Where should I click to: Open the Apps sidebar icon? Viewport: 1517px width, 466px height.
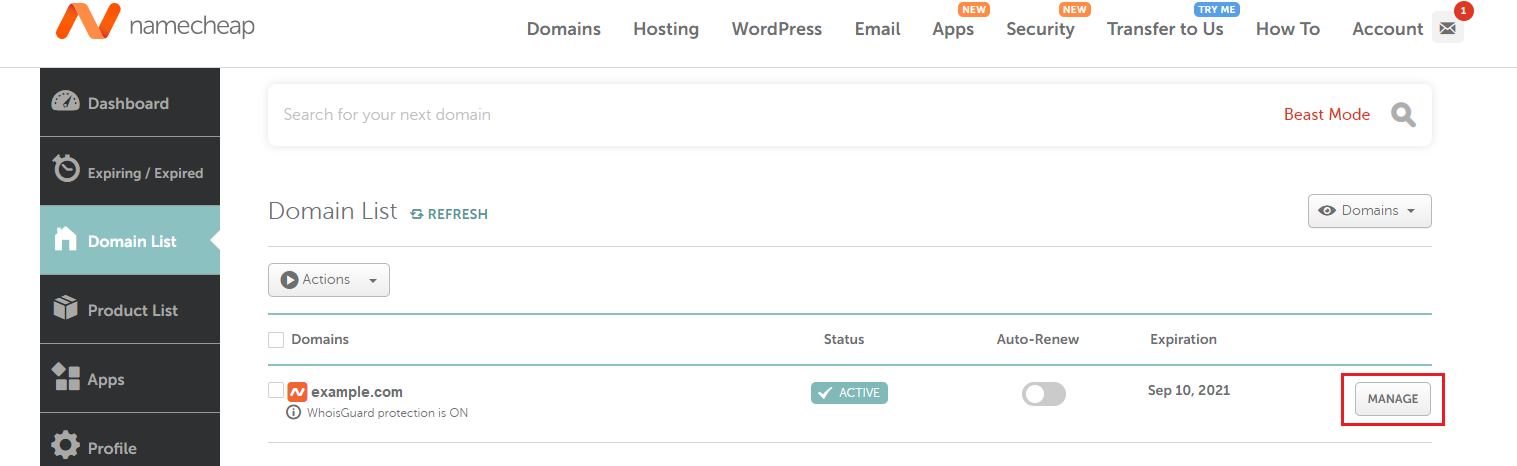[66, 378]
